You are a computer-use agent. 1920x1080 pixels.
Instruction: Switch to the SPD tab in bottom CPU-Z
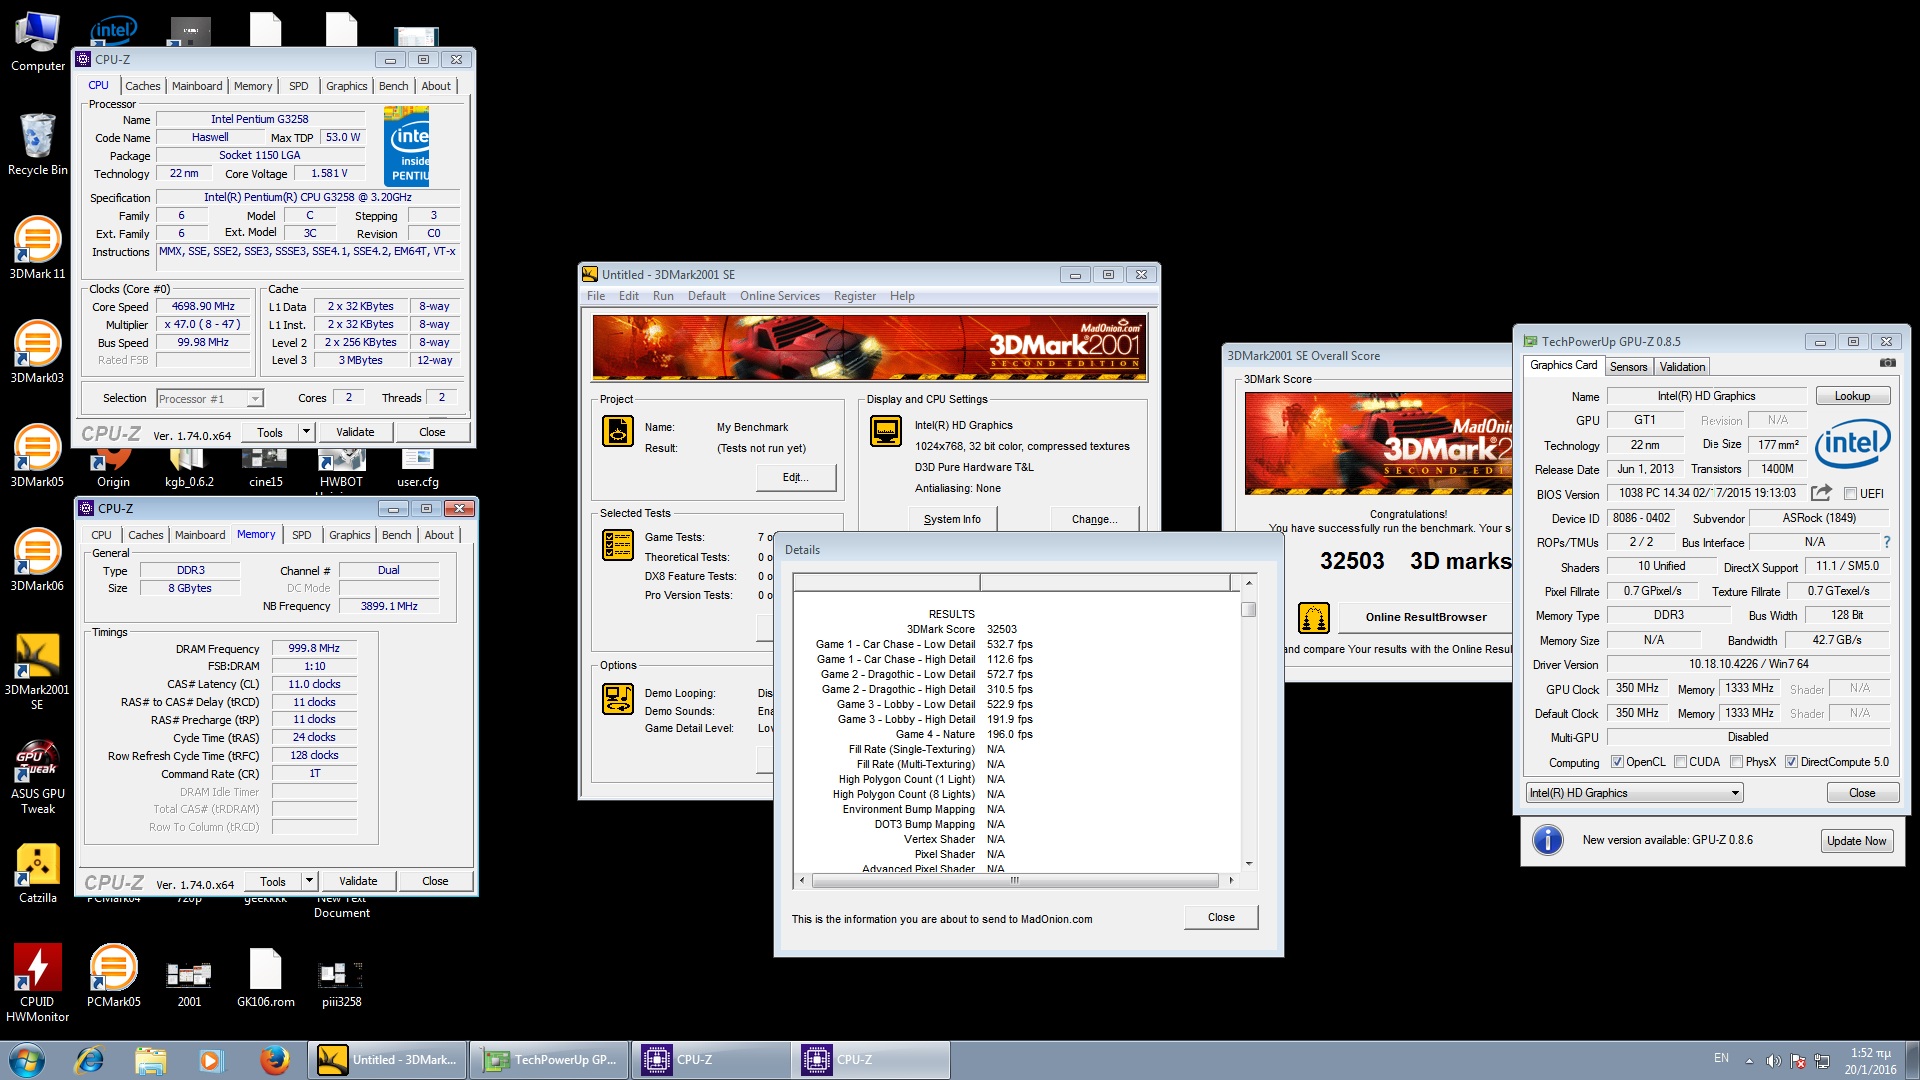(301, 535)
